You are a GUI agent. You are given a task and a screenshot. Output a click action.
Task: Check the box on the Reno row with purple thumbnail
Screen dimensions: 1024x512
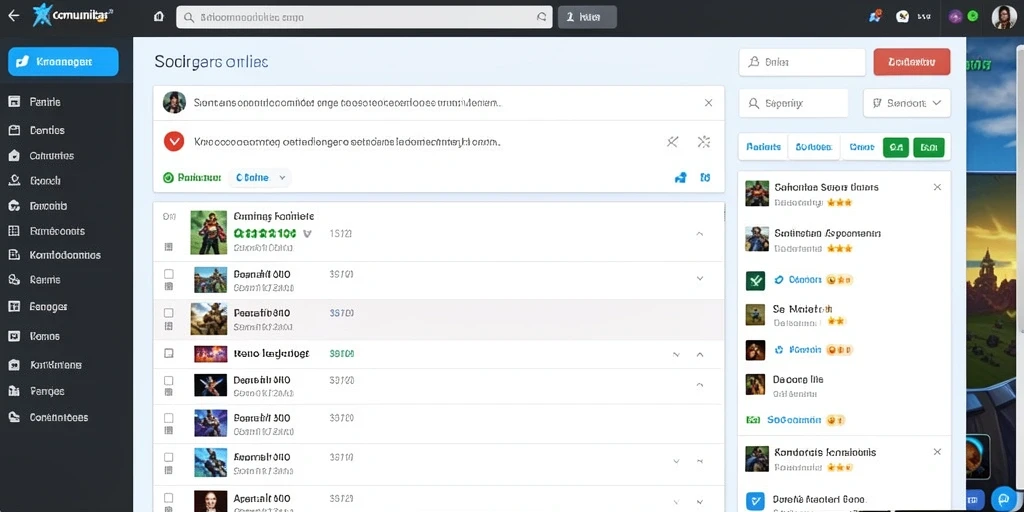click(168, 353)
